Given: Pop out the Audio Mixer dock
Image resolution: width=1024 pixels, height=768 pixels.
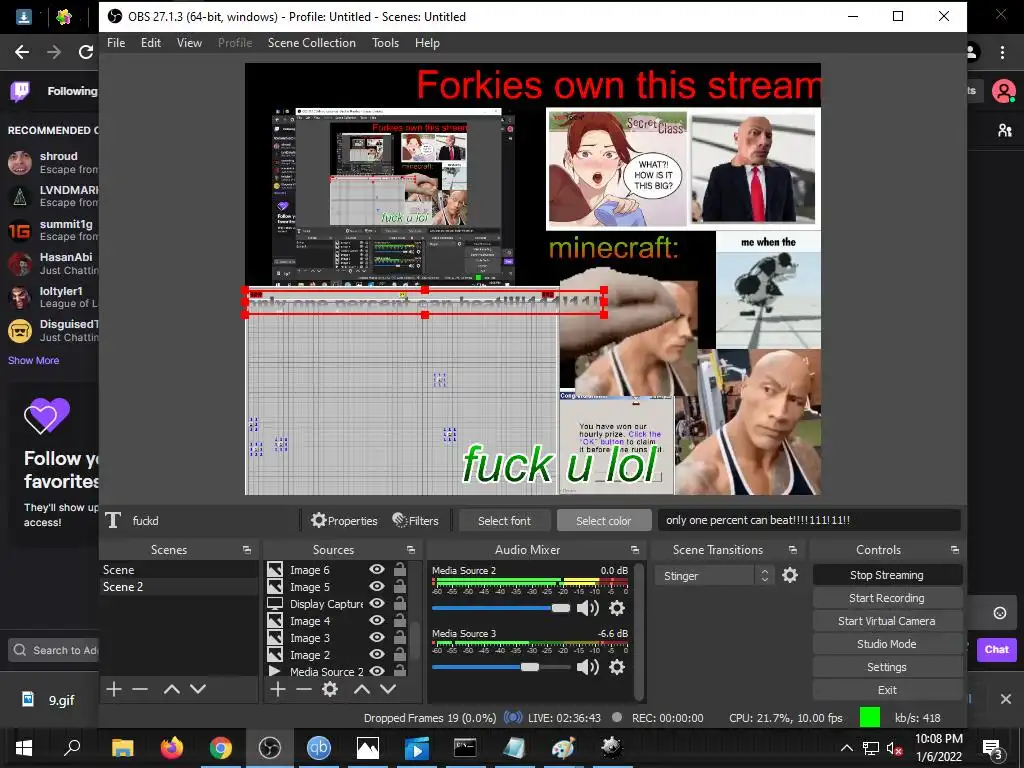Looking at the screenshot, I should [x=635, y=550].
